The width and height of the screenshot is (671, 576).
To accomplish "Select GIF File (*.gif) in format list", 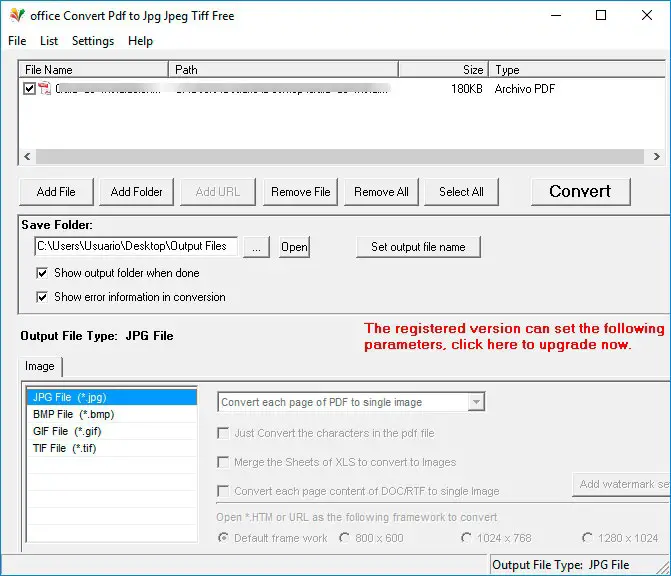I will (x=112, y=431).
